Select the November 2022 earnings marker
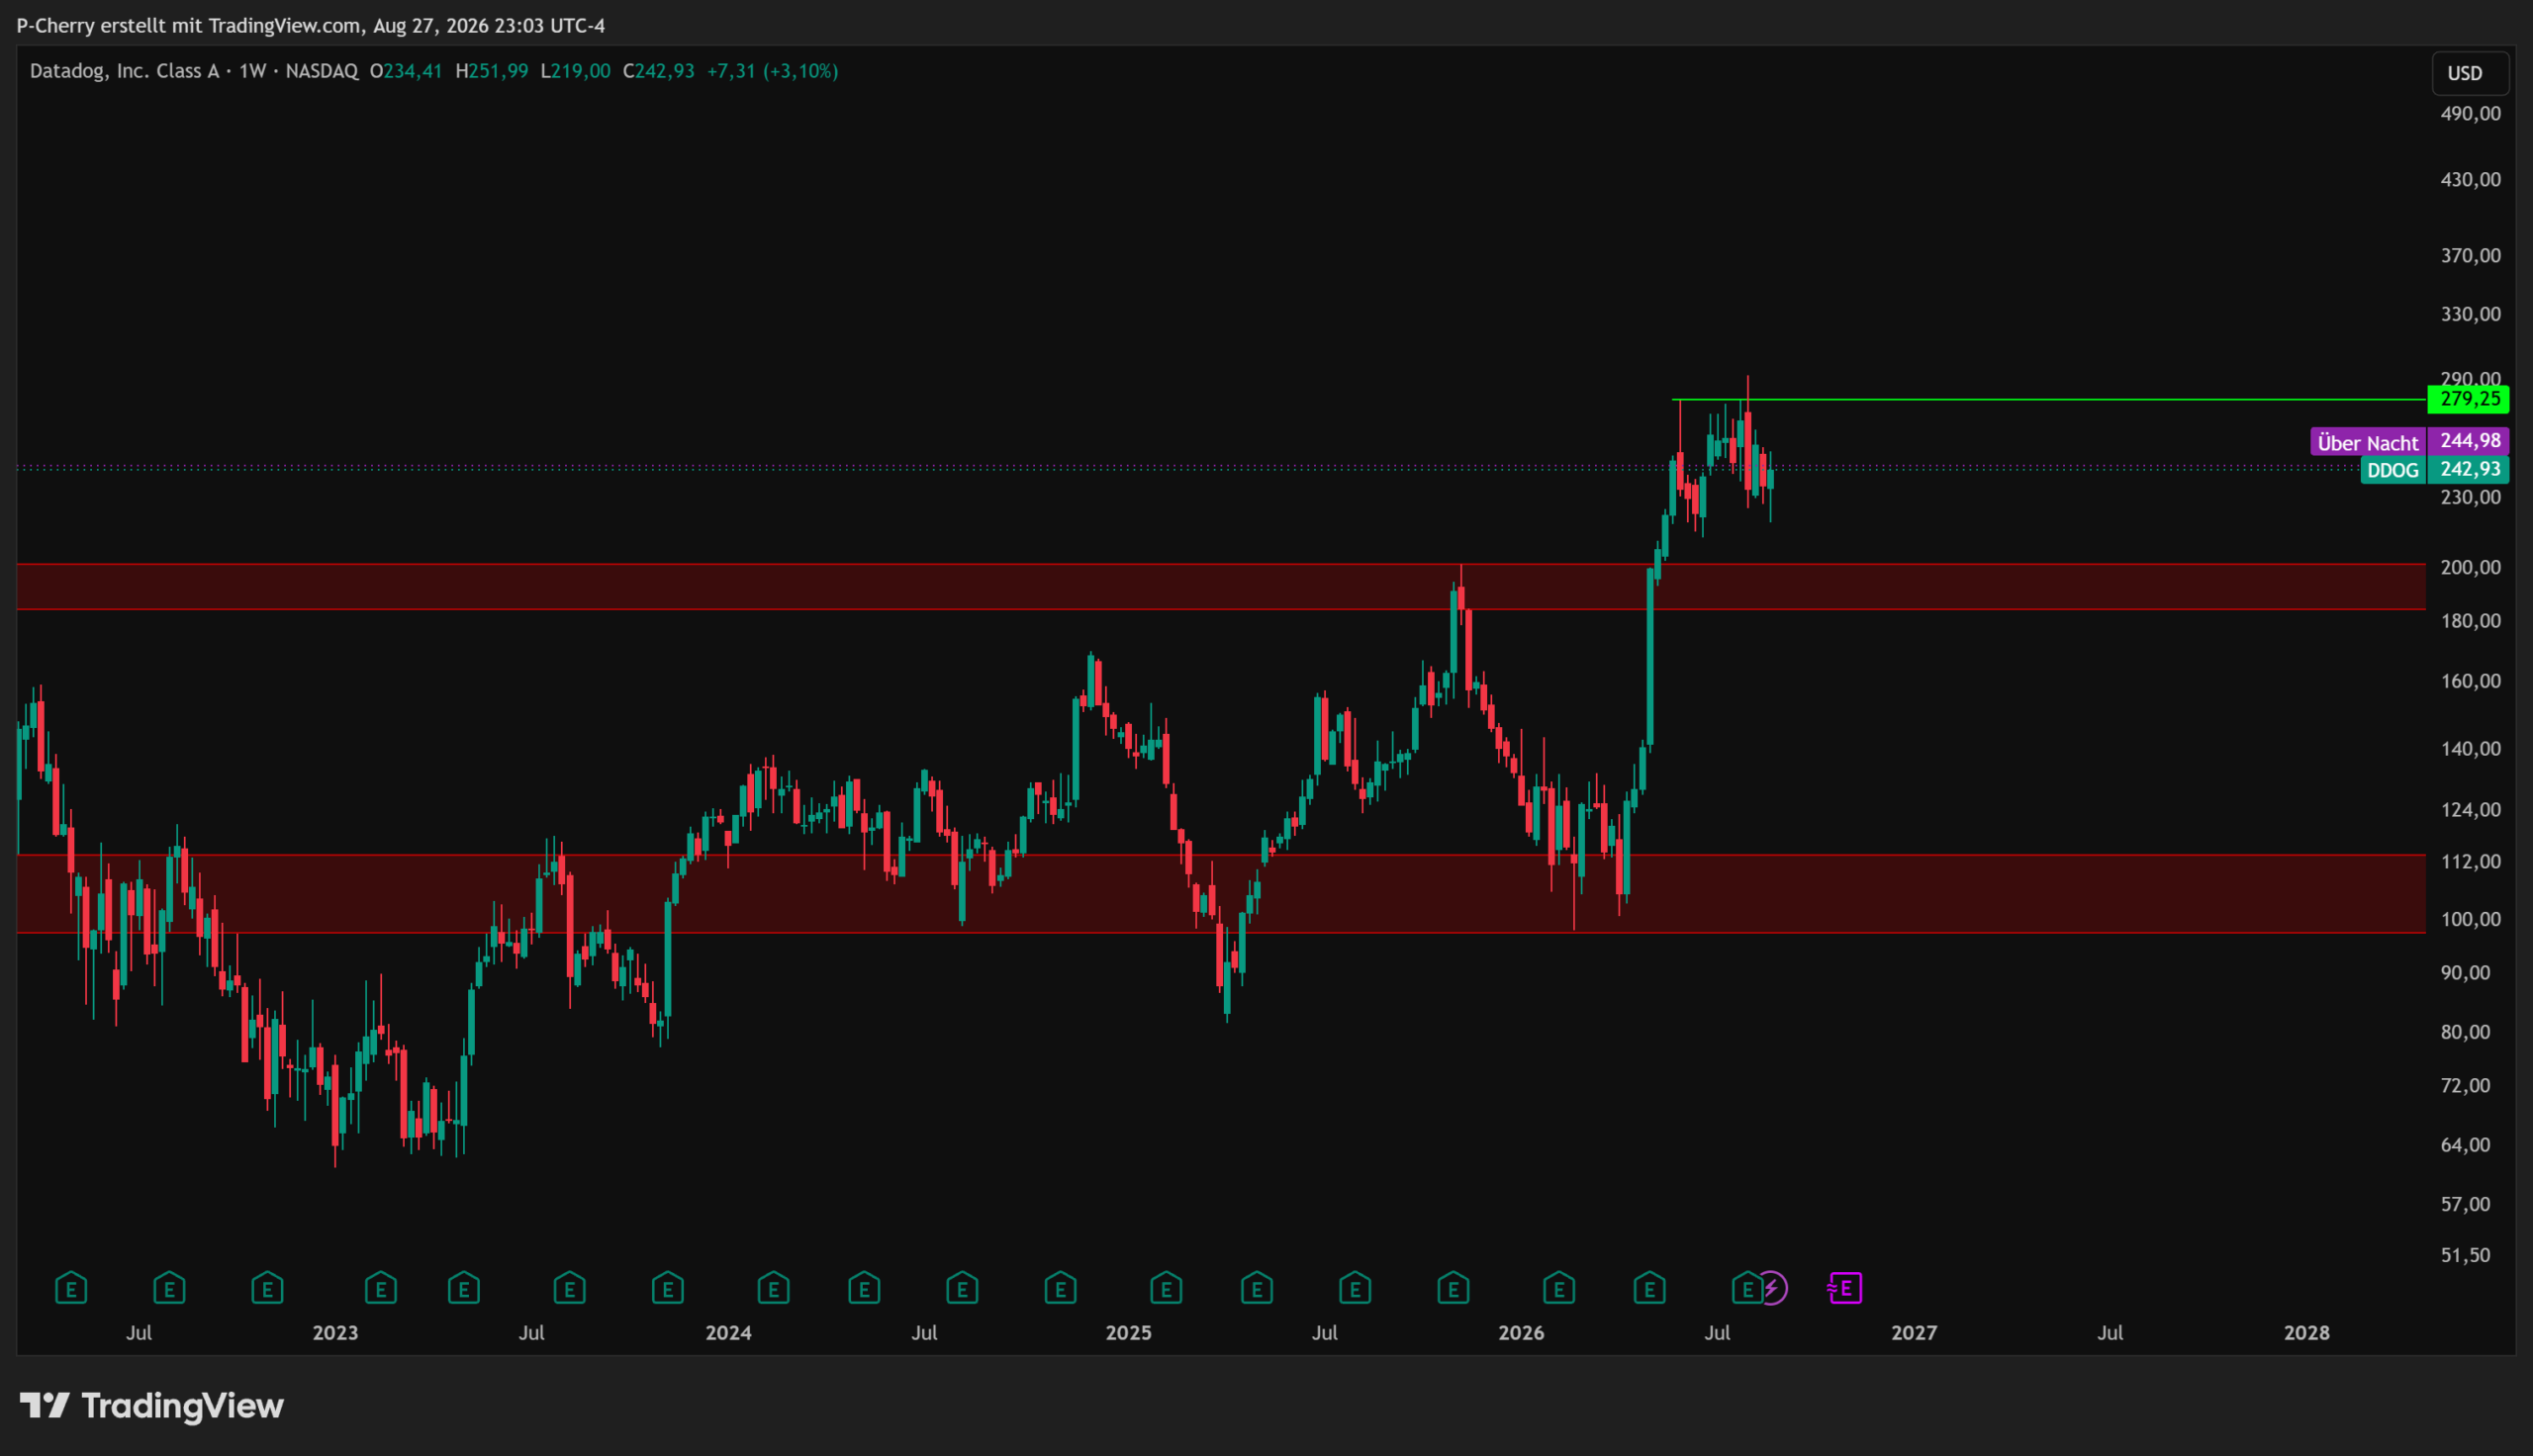The image size is (2533, 1456). pyautogui.click(x=267, y=1288)
